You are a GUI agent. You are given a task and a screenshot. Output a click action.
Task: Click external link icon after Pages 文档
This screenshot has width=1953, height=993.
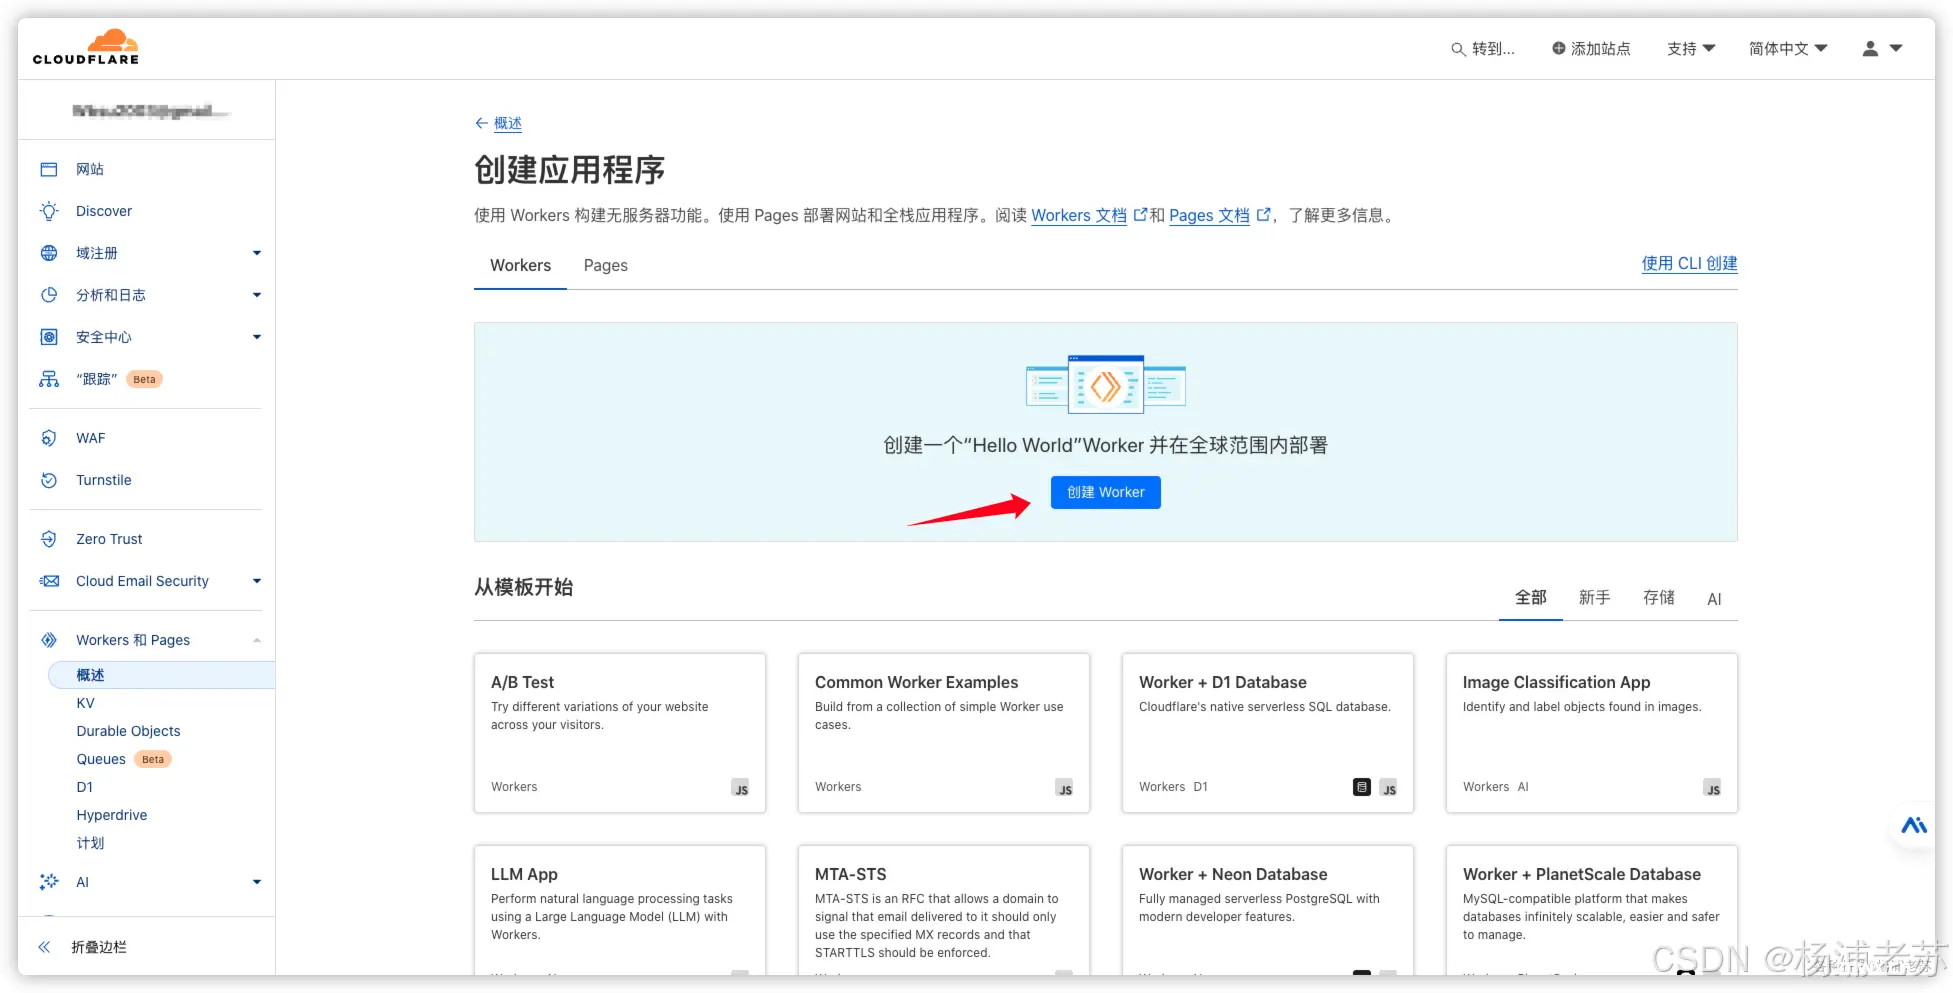click(1263, 214)
